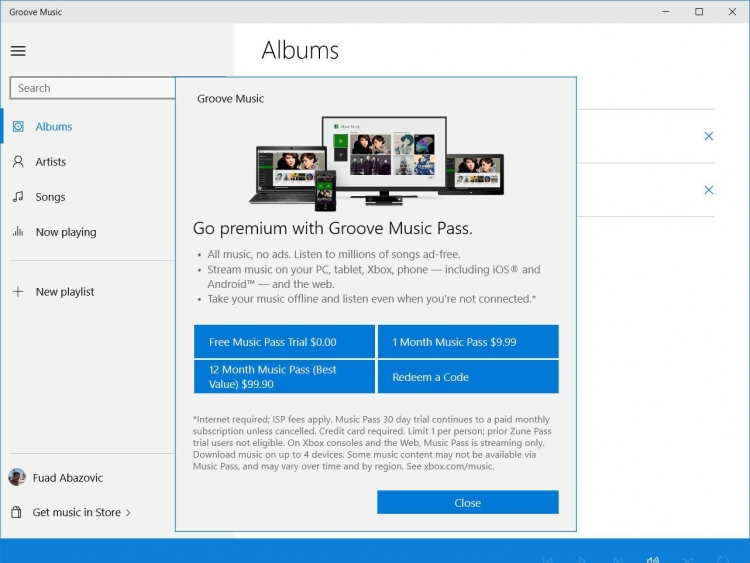Click Redeem a Code button
This screenshot has height=563, width=750.
468,377
